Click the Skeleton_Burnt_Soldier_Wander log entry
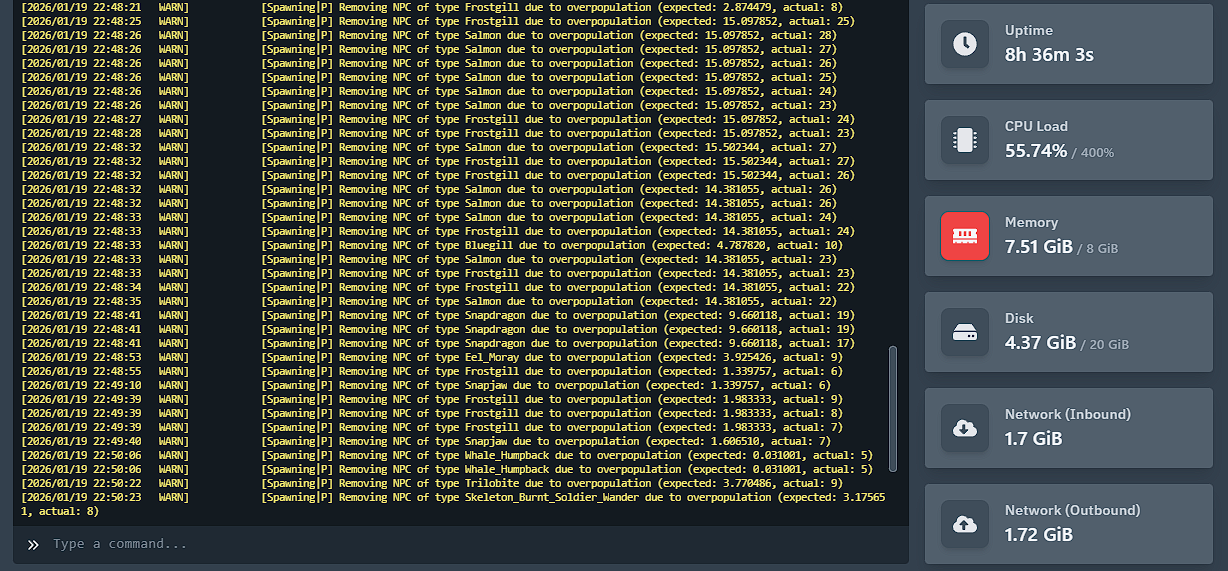1228x571 pixels. pos(570,497)
